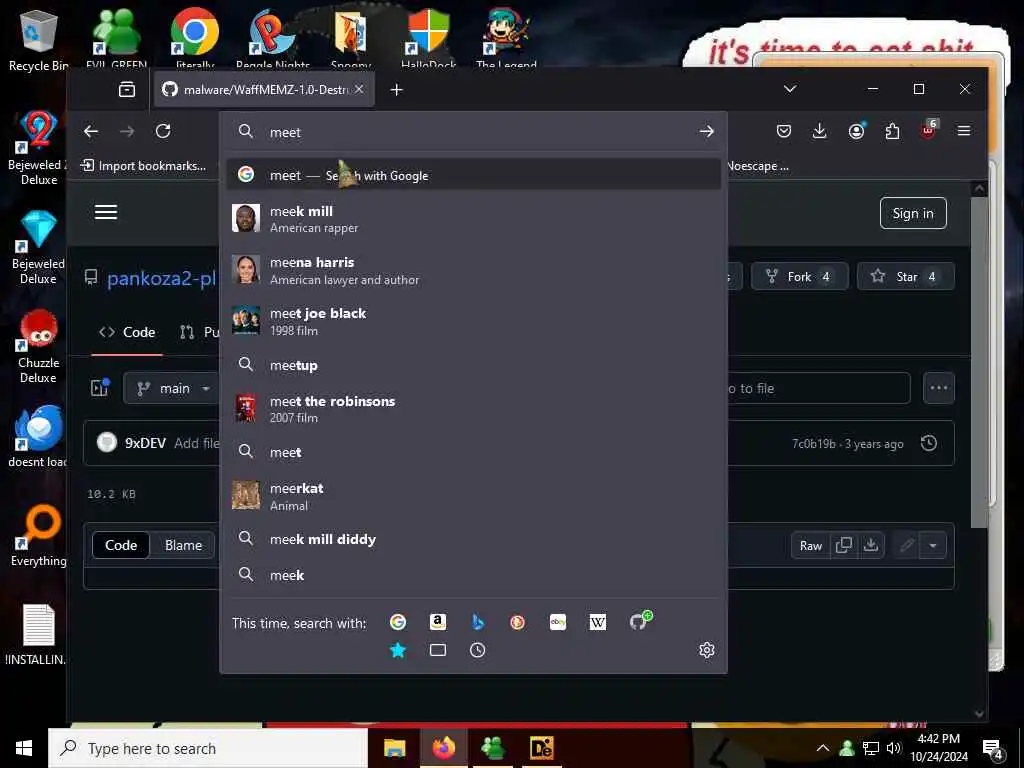Screen dimensions: 1024x768
Task: Open Recycle Bin desktop icon
Action: pos(38,40)
